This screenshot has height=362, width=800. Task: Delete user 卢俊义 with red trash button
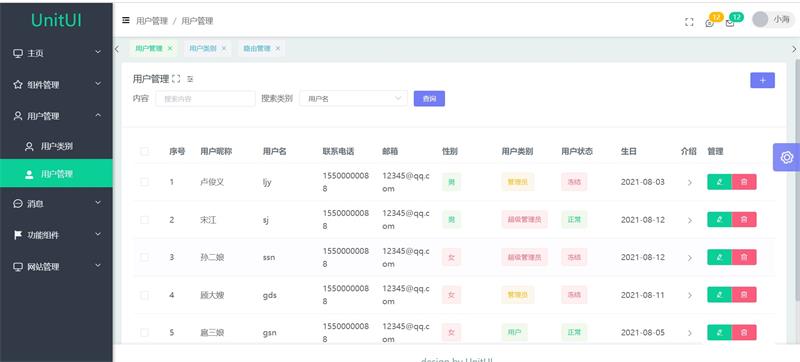click(744, 182)
